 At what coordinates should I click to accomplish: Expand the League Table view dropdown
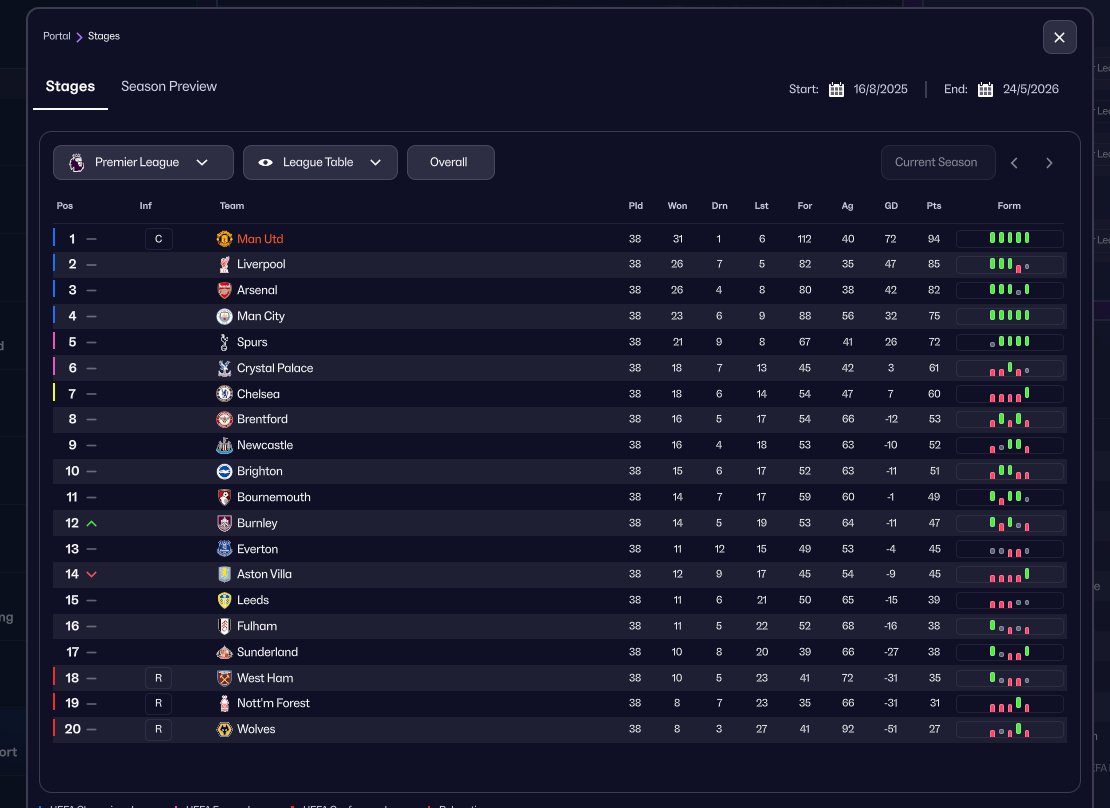click(x=320, y=162)
